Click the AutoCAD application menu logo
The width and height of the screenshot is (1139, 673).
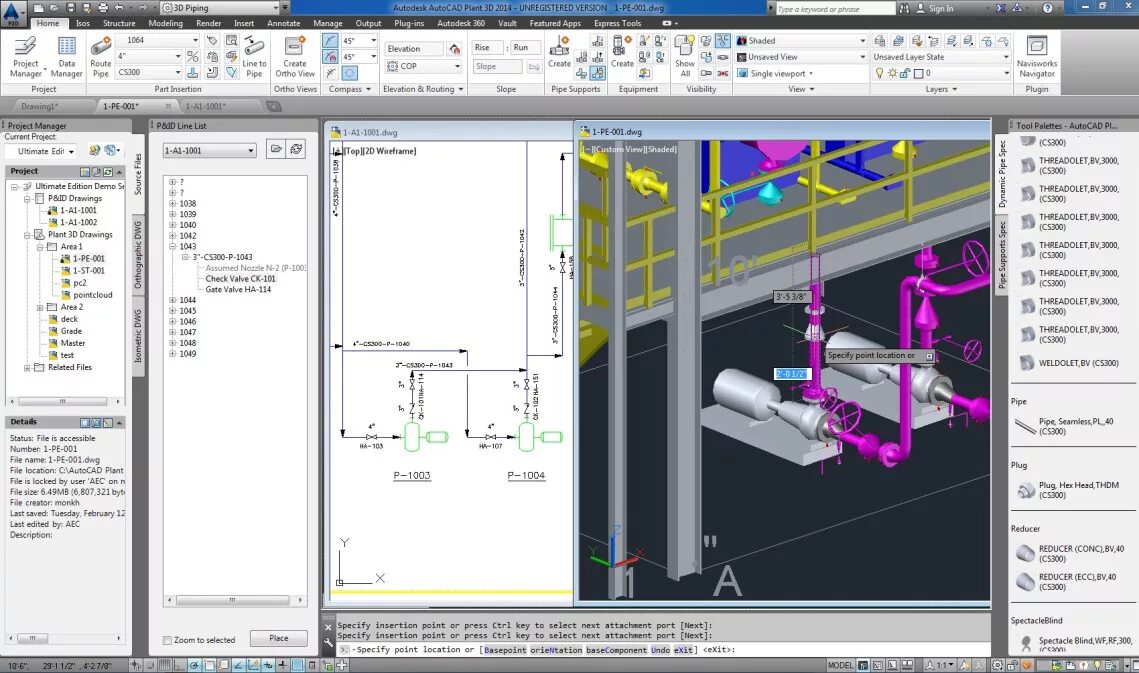coord(13,12)
